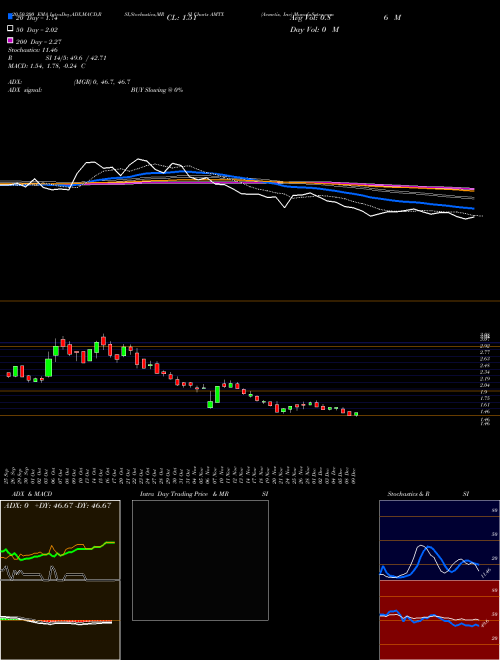
Task: Click the 'BUY Slowing @ 0%' signal text
Action: [157, 90]
